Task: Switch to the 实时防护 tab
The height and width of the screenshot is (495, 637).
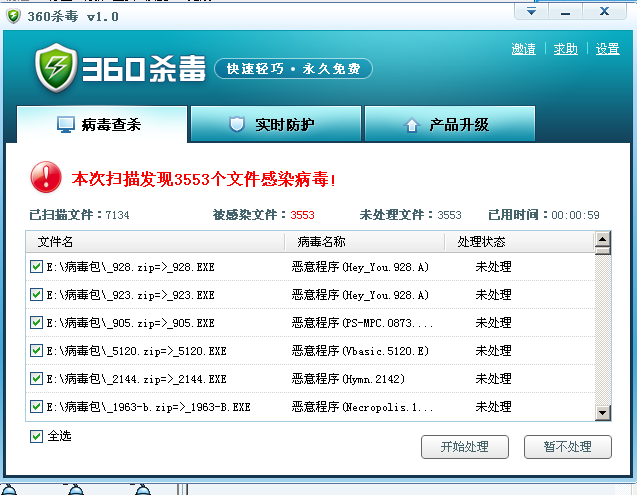Action: tap(276, 124)
